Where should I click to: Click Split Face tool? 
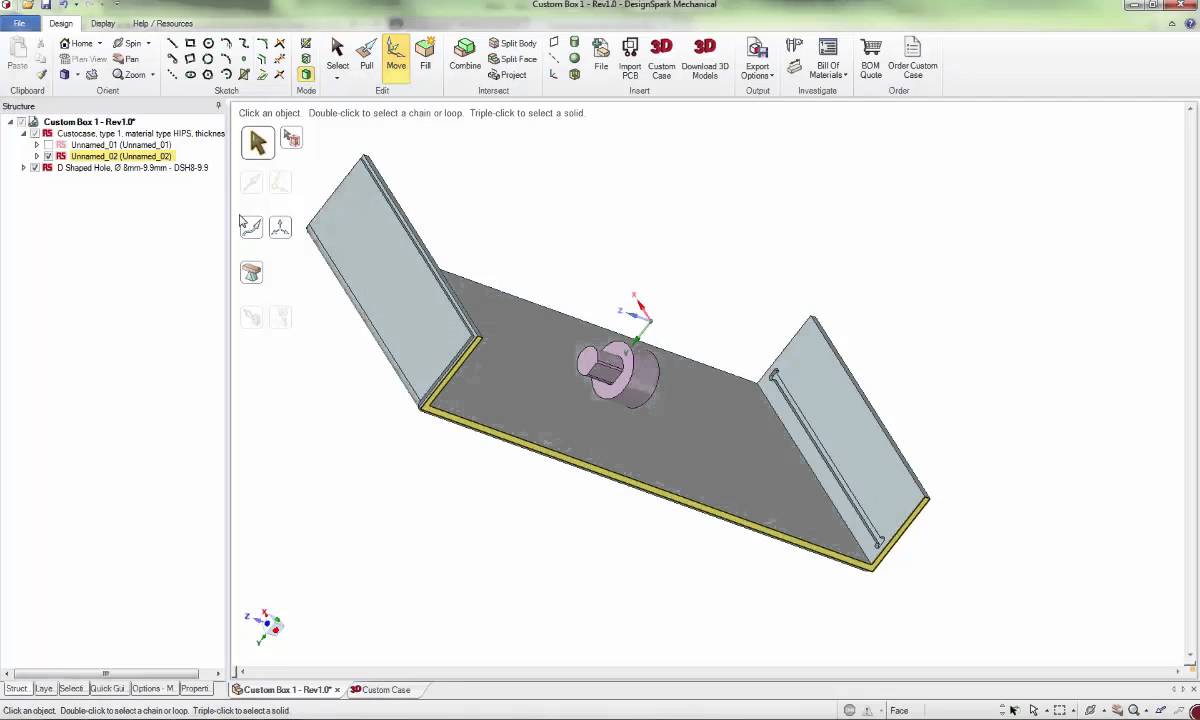pos(512,59)
